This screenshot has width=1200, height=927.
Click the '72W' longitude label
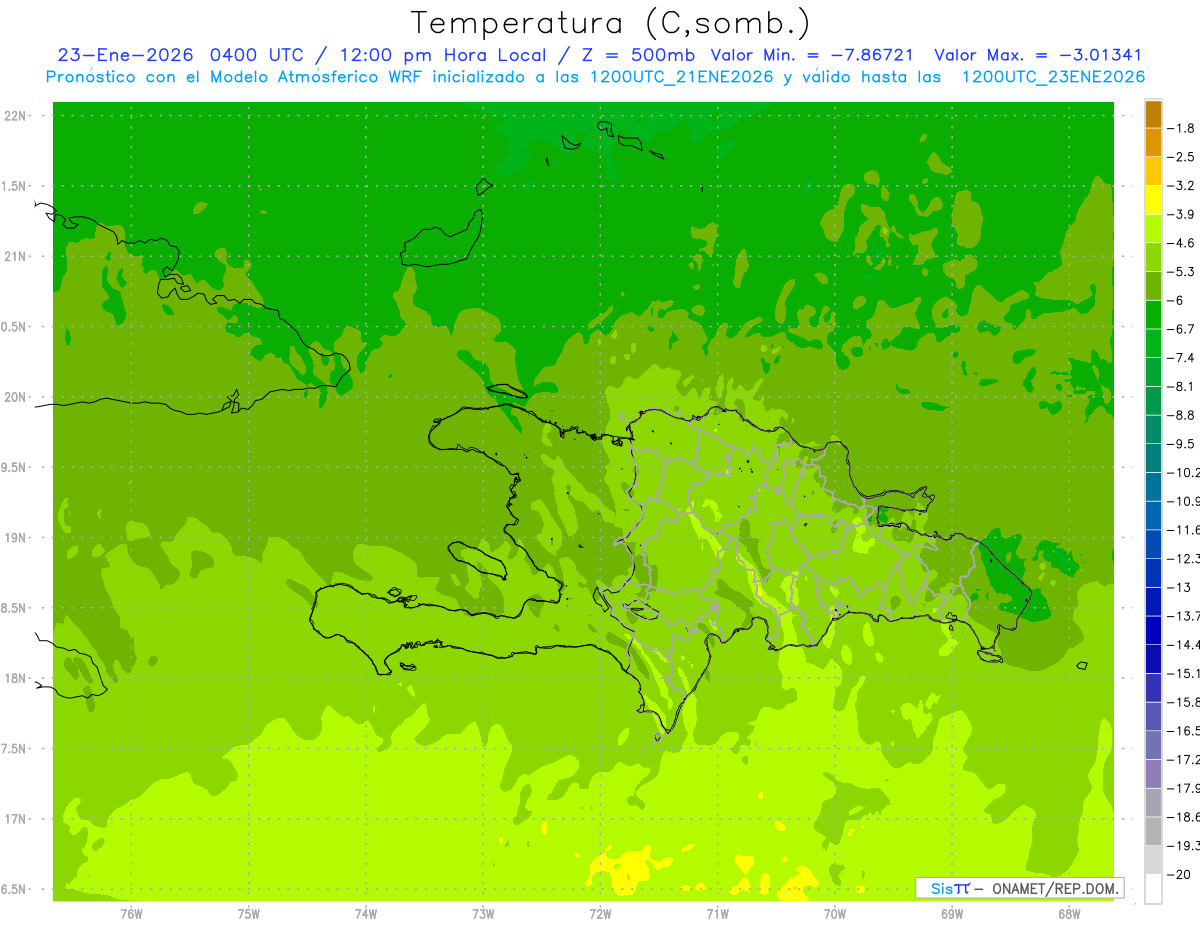click(600, 913)
